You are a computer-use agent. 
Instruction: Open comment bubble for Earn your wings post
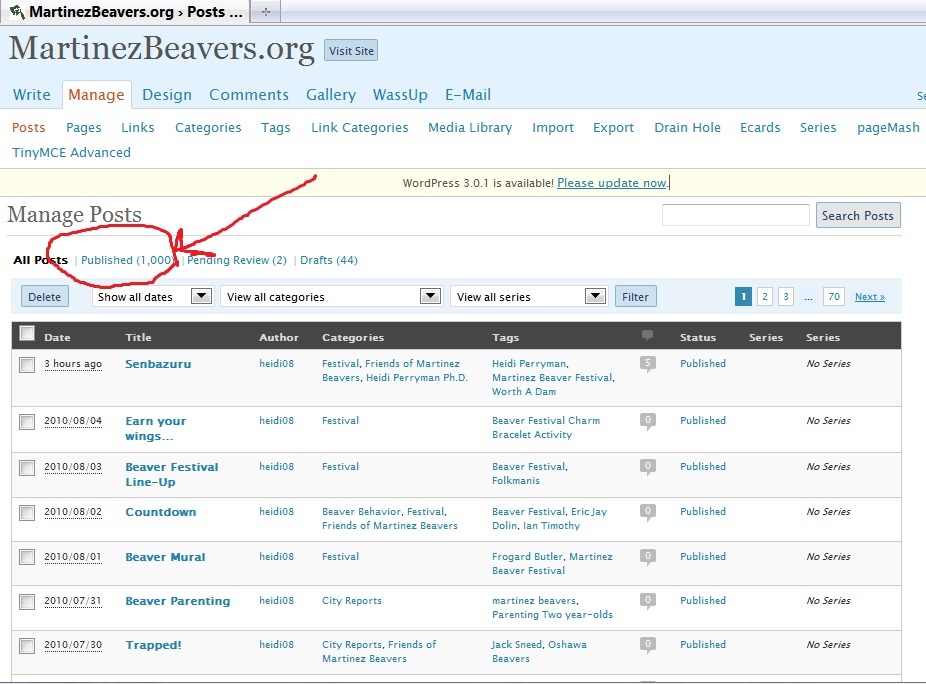[648, 421]
